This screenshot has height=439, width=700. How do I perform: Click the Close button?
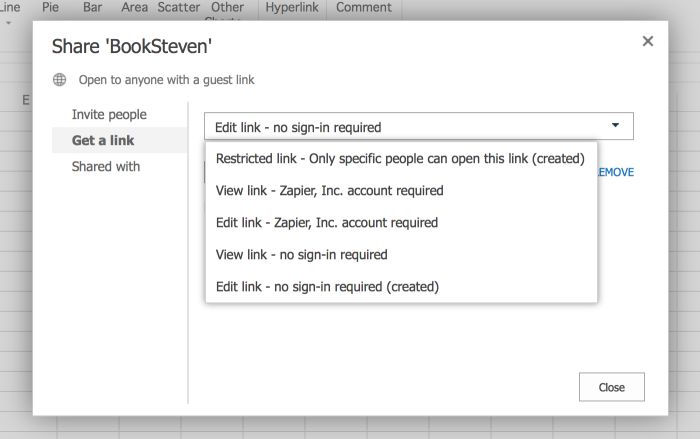(x=612, y=387)
